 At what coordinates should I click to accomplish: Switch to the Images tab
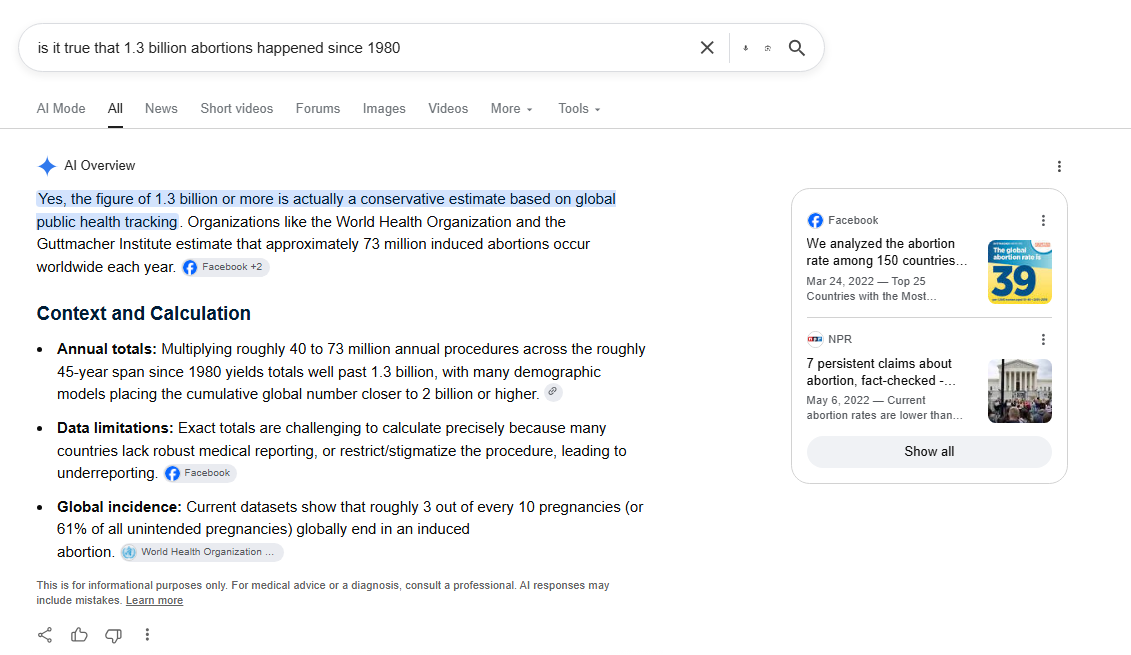pos(384,108)
